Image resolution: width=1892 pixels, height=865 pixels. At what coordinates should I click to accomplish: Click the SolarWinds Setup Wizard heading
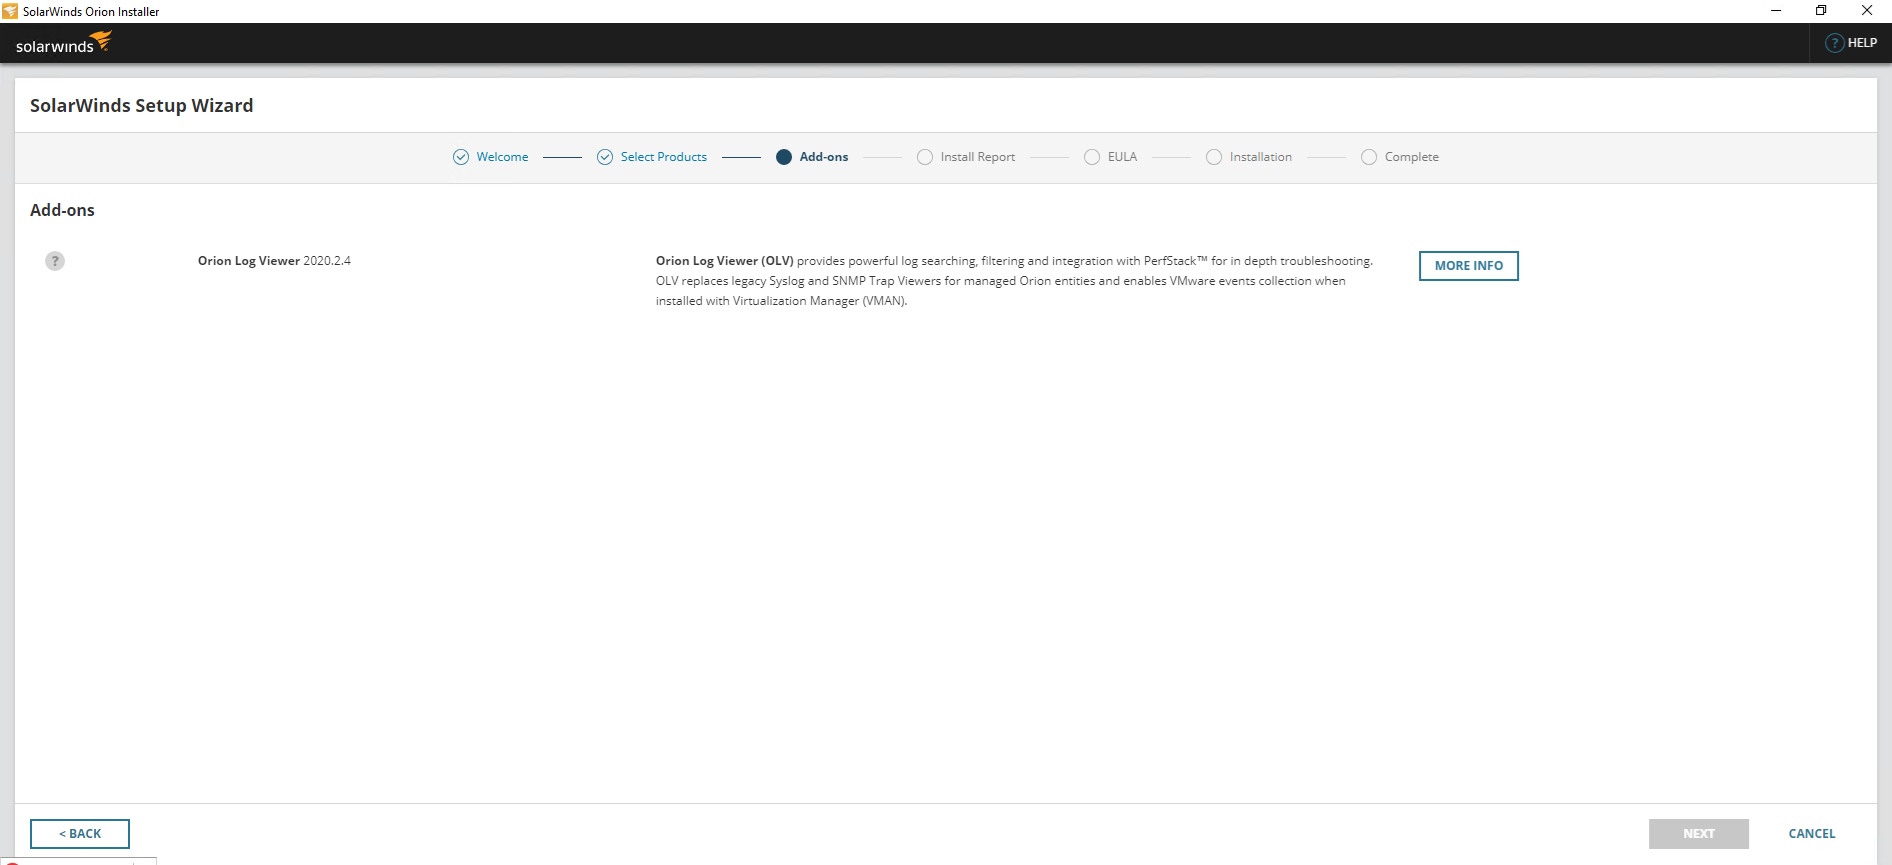tap(141, 106)
